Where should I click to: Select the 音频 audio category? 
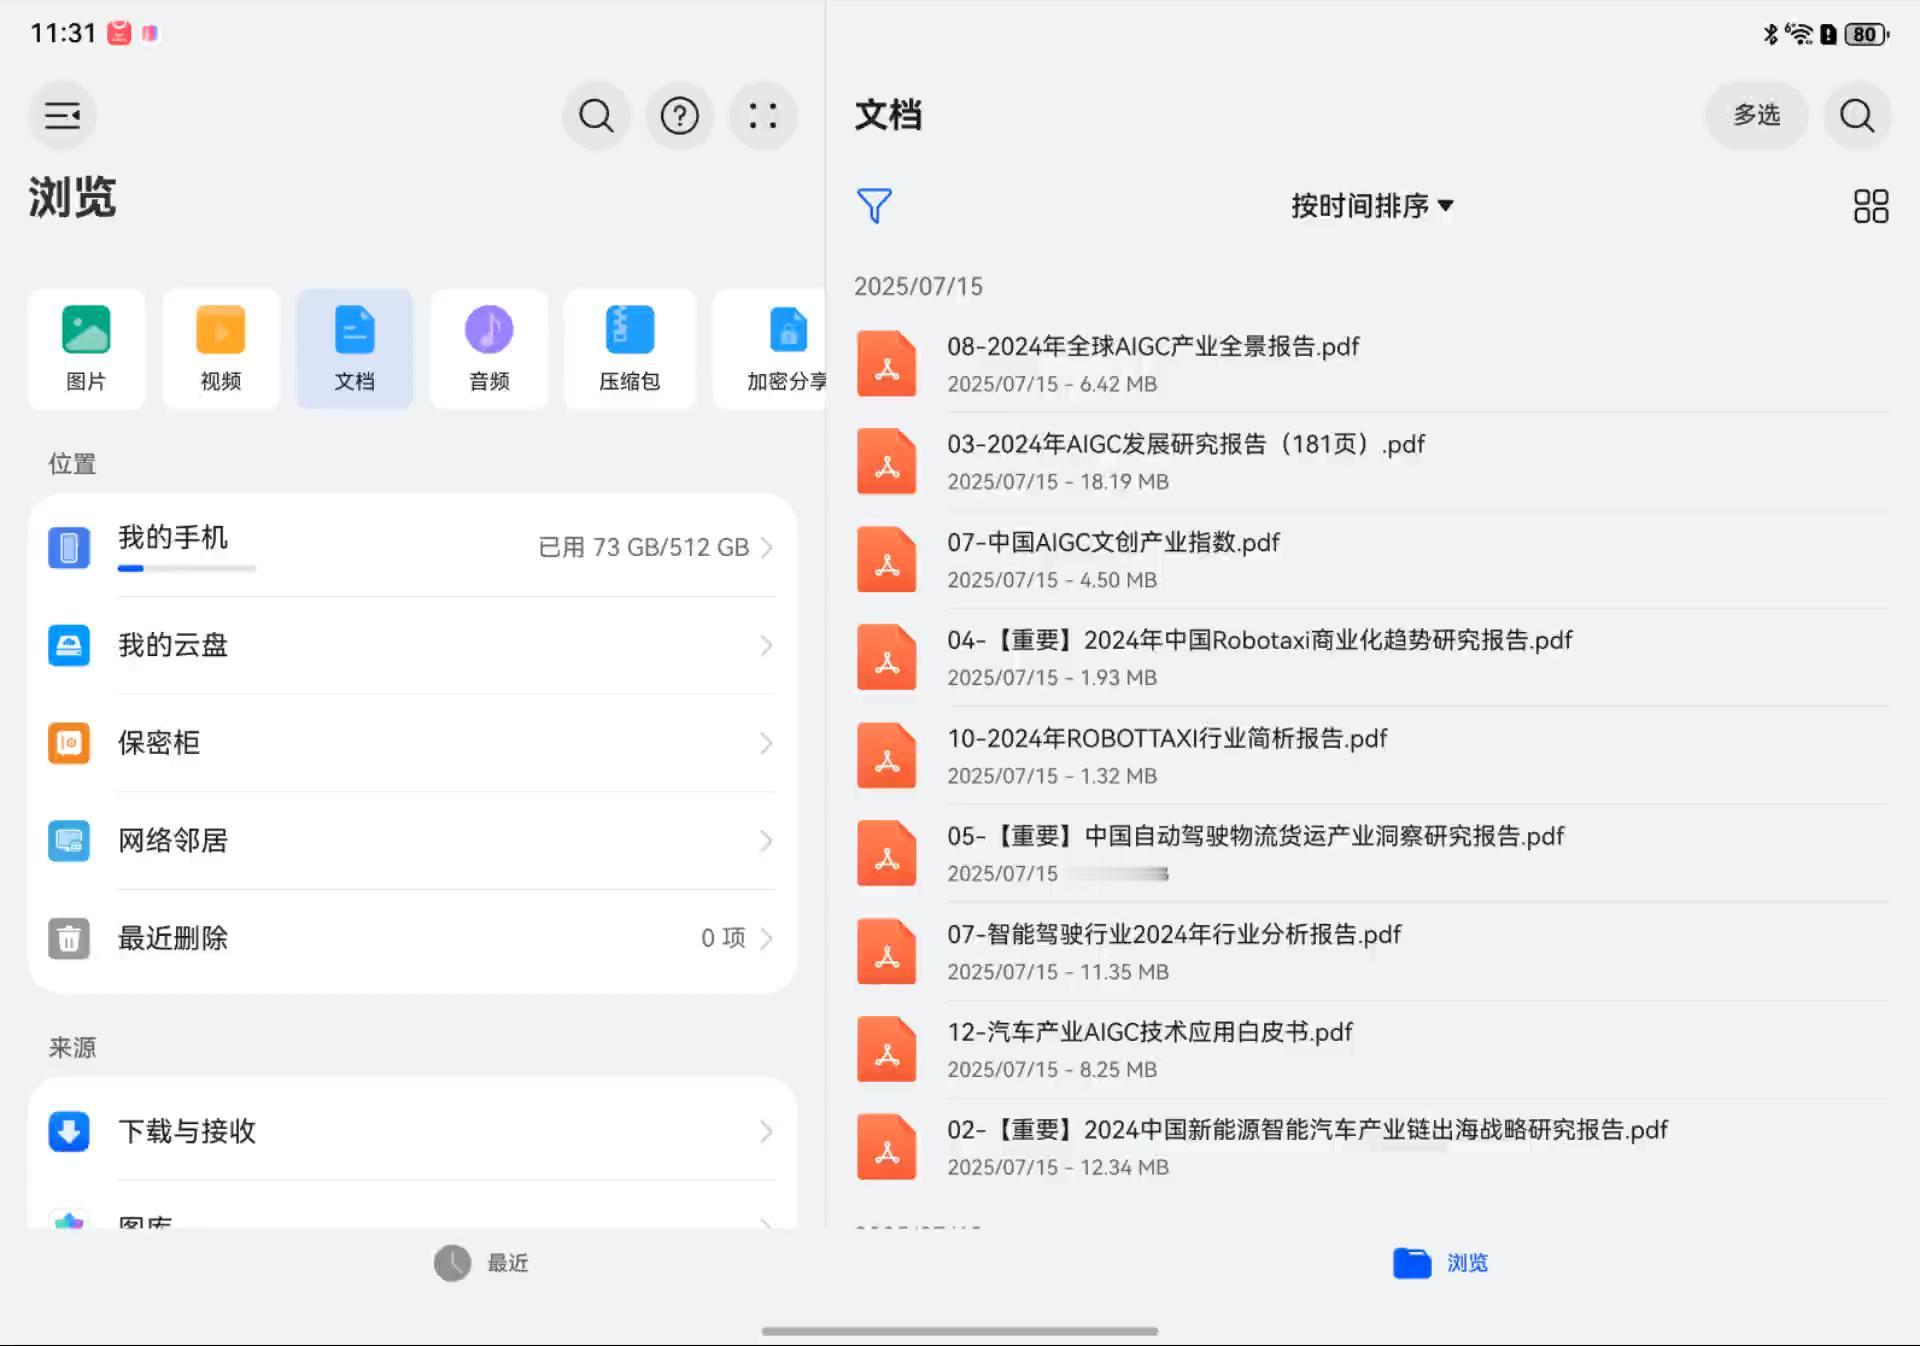point(489,348)
